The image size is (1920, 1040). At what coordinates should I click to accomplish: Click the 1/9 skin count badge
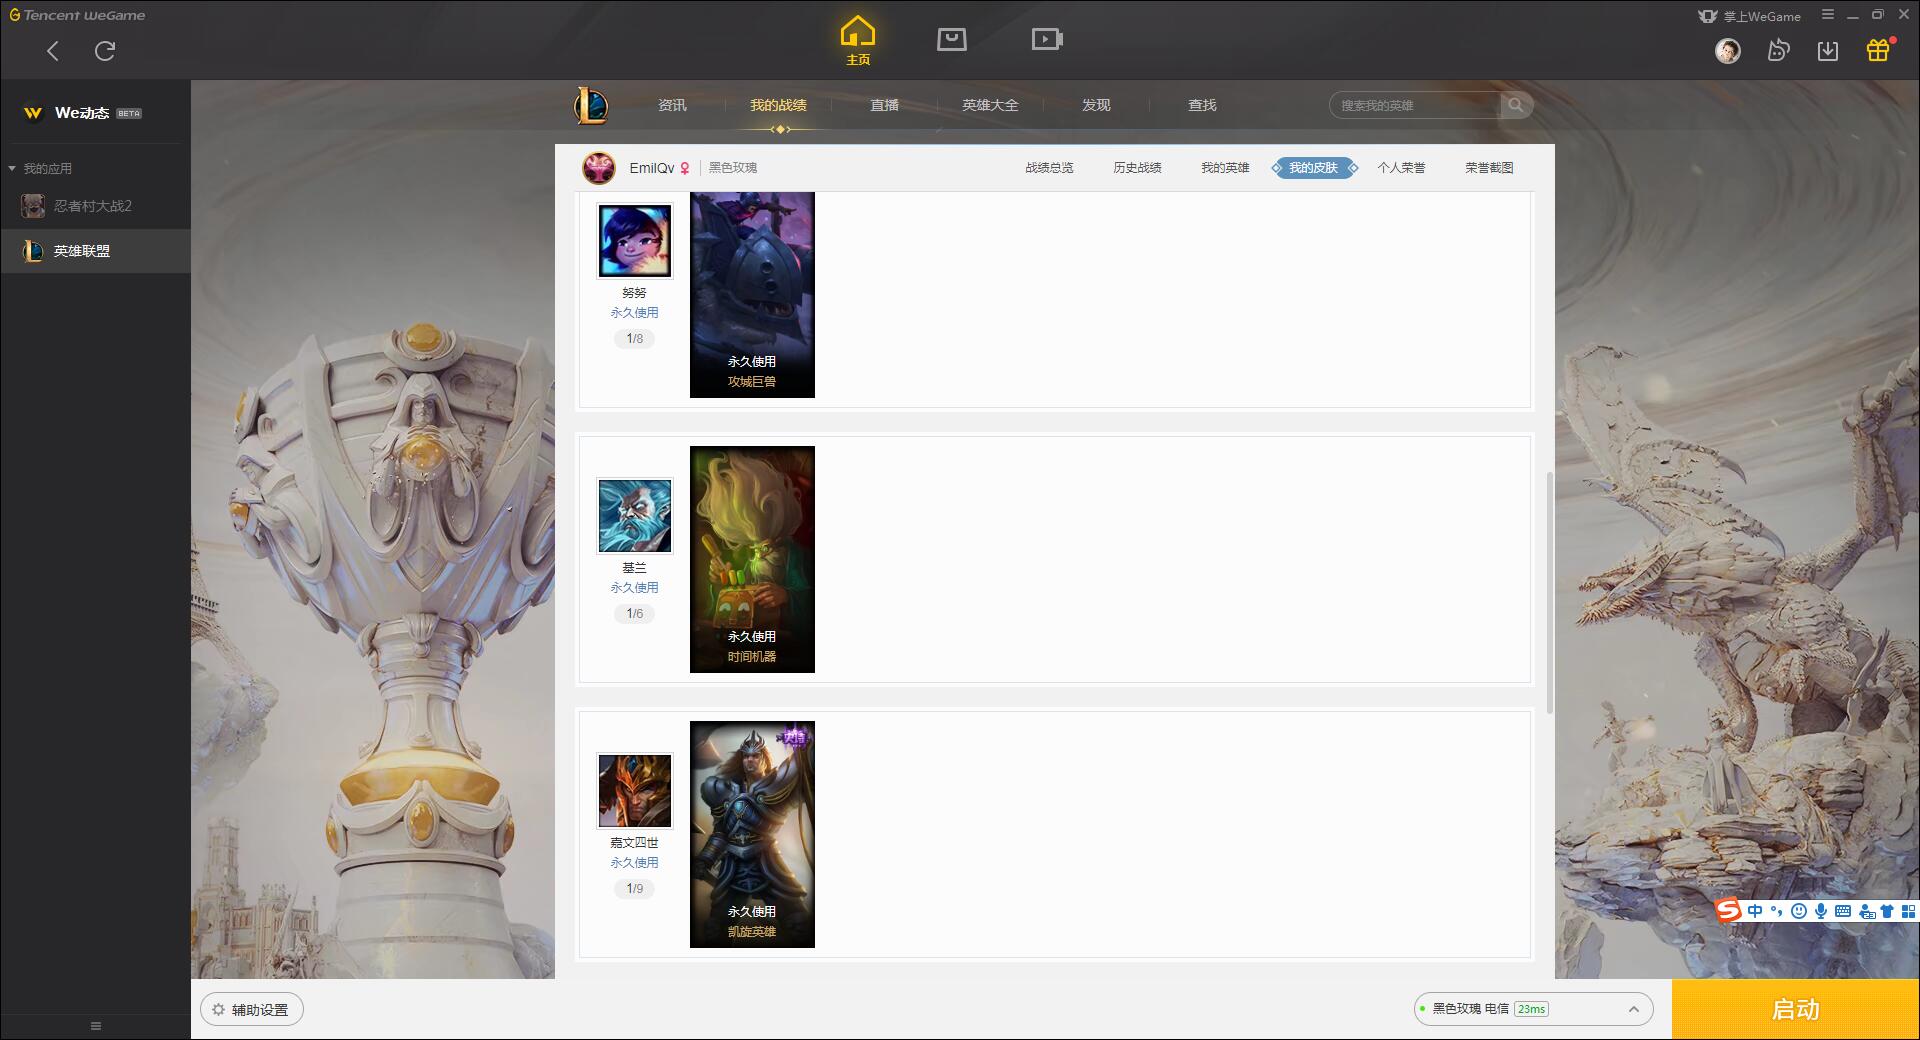634,889
